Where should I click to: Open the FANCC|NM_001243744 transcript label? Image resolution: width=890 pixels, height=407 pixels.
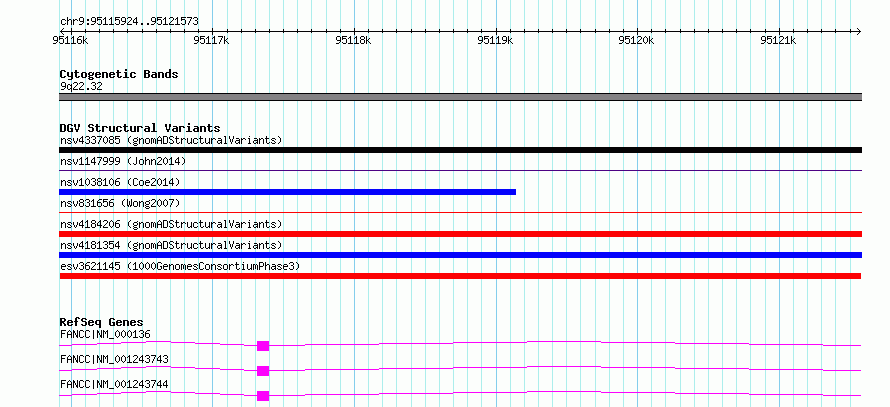(115, 384)
